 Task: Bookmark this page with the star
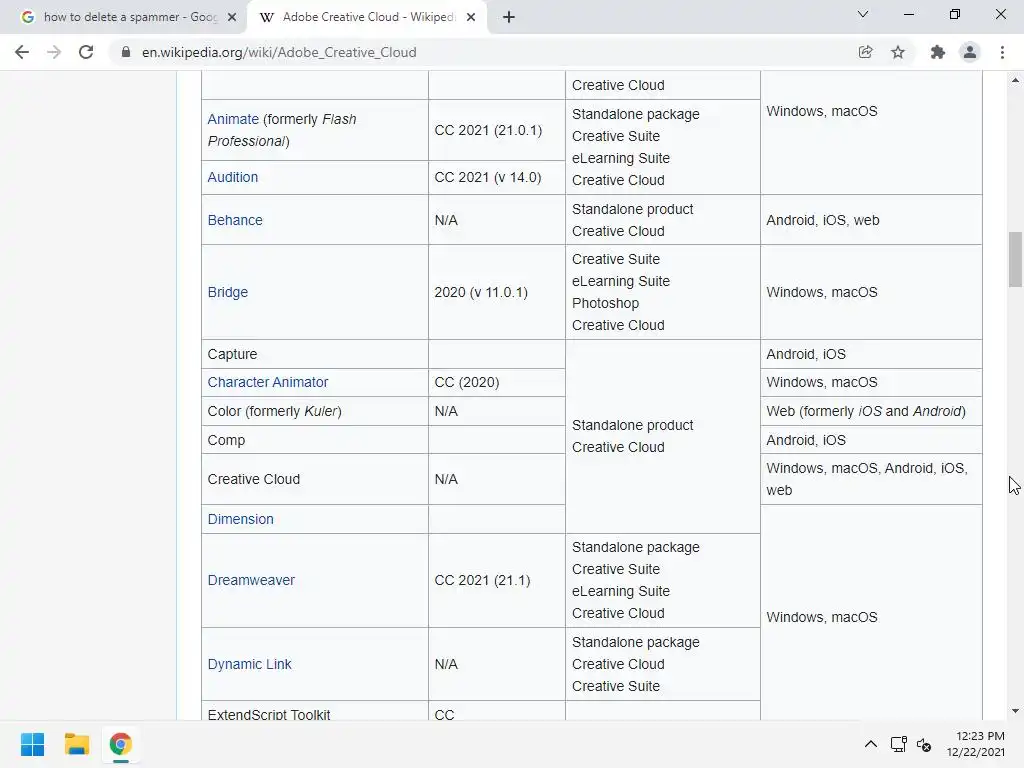click(x=898, y=52)
